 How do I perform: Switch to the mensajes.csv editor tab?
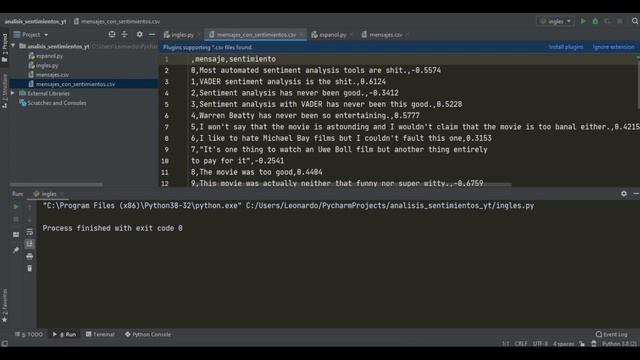(384, 35)
